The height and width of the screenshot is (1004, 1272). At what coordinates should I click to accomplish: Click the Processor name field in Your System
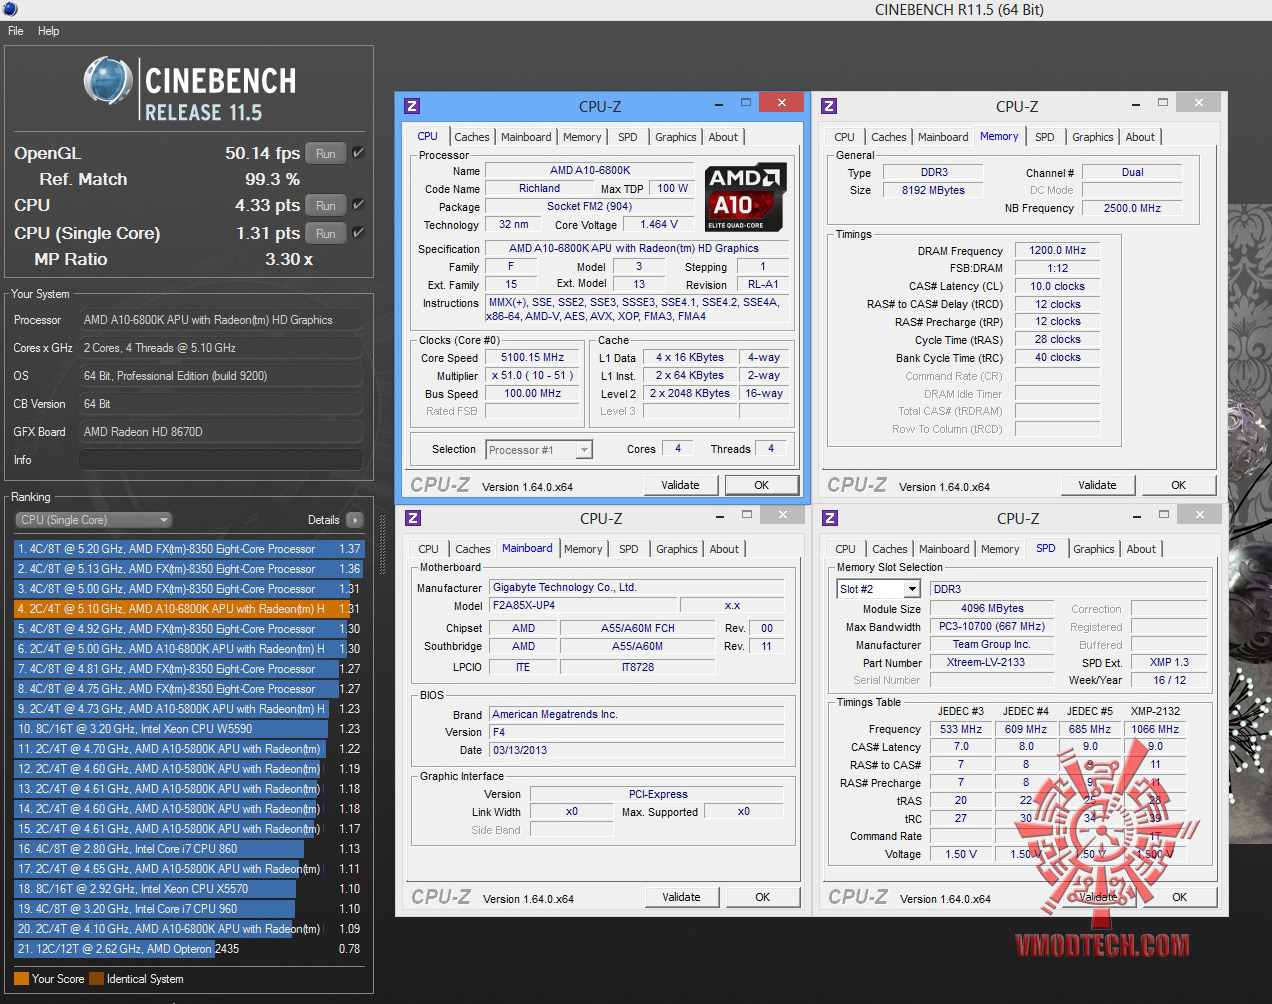(220, 320)
